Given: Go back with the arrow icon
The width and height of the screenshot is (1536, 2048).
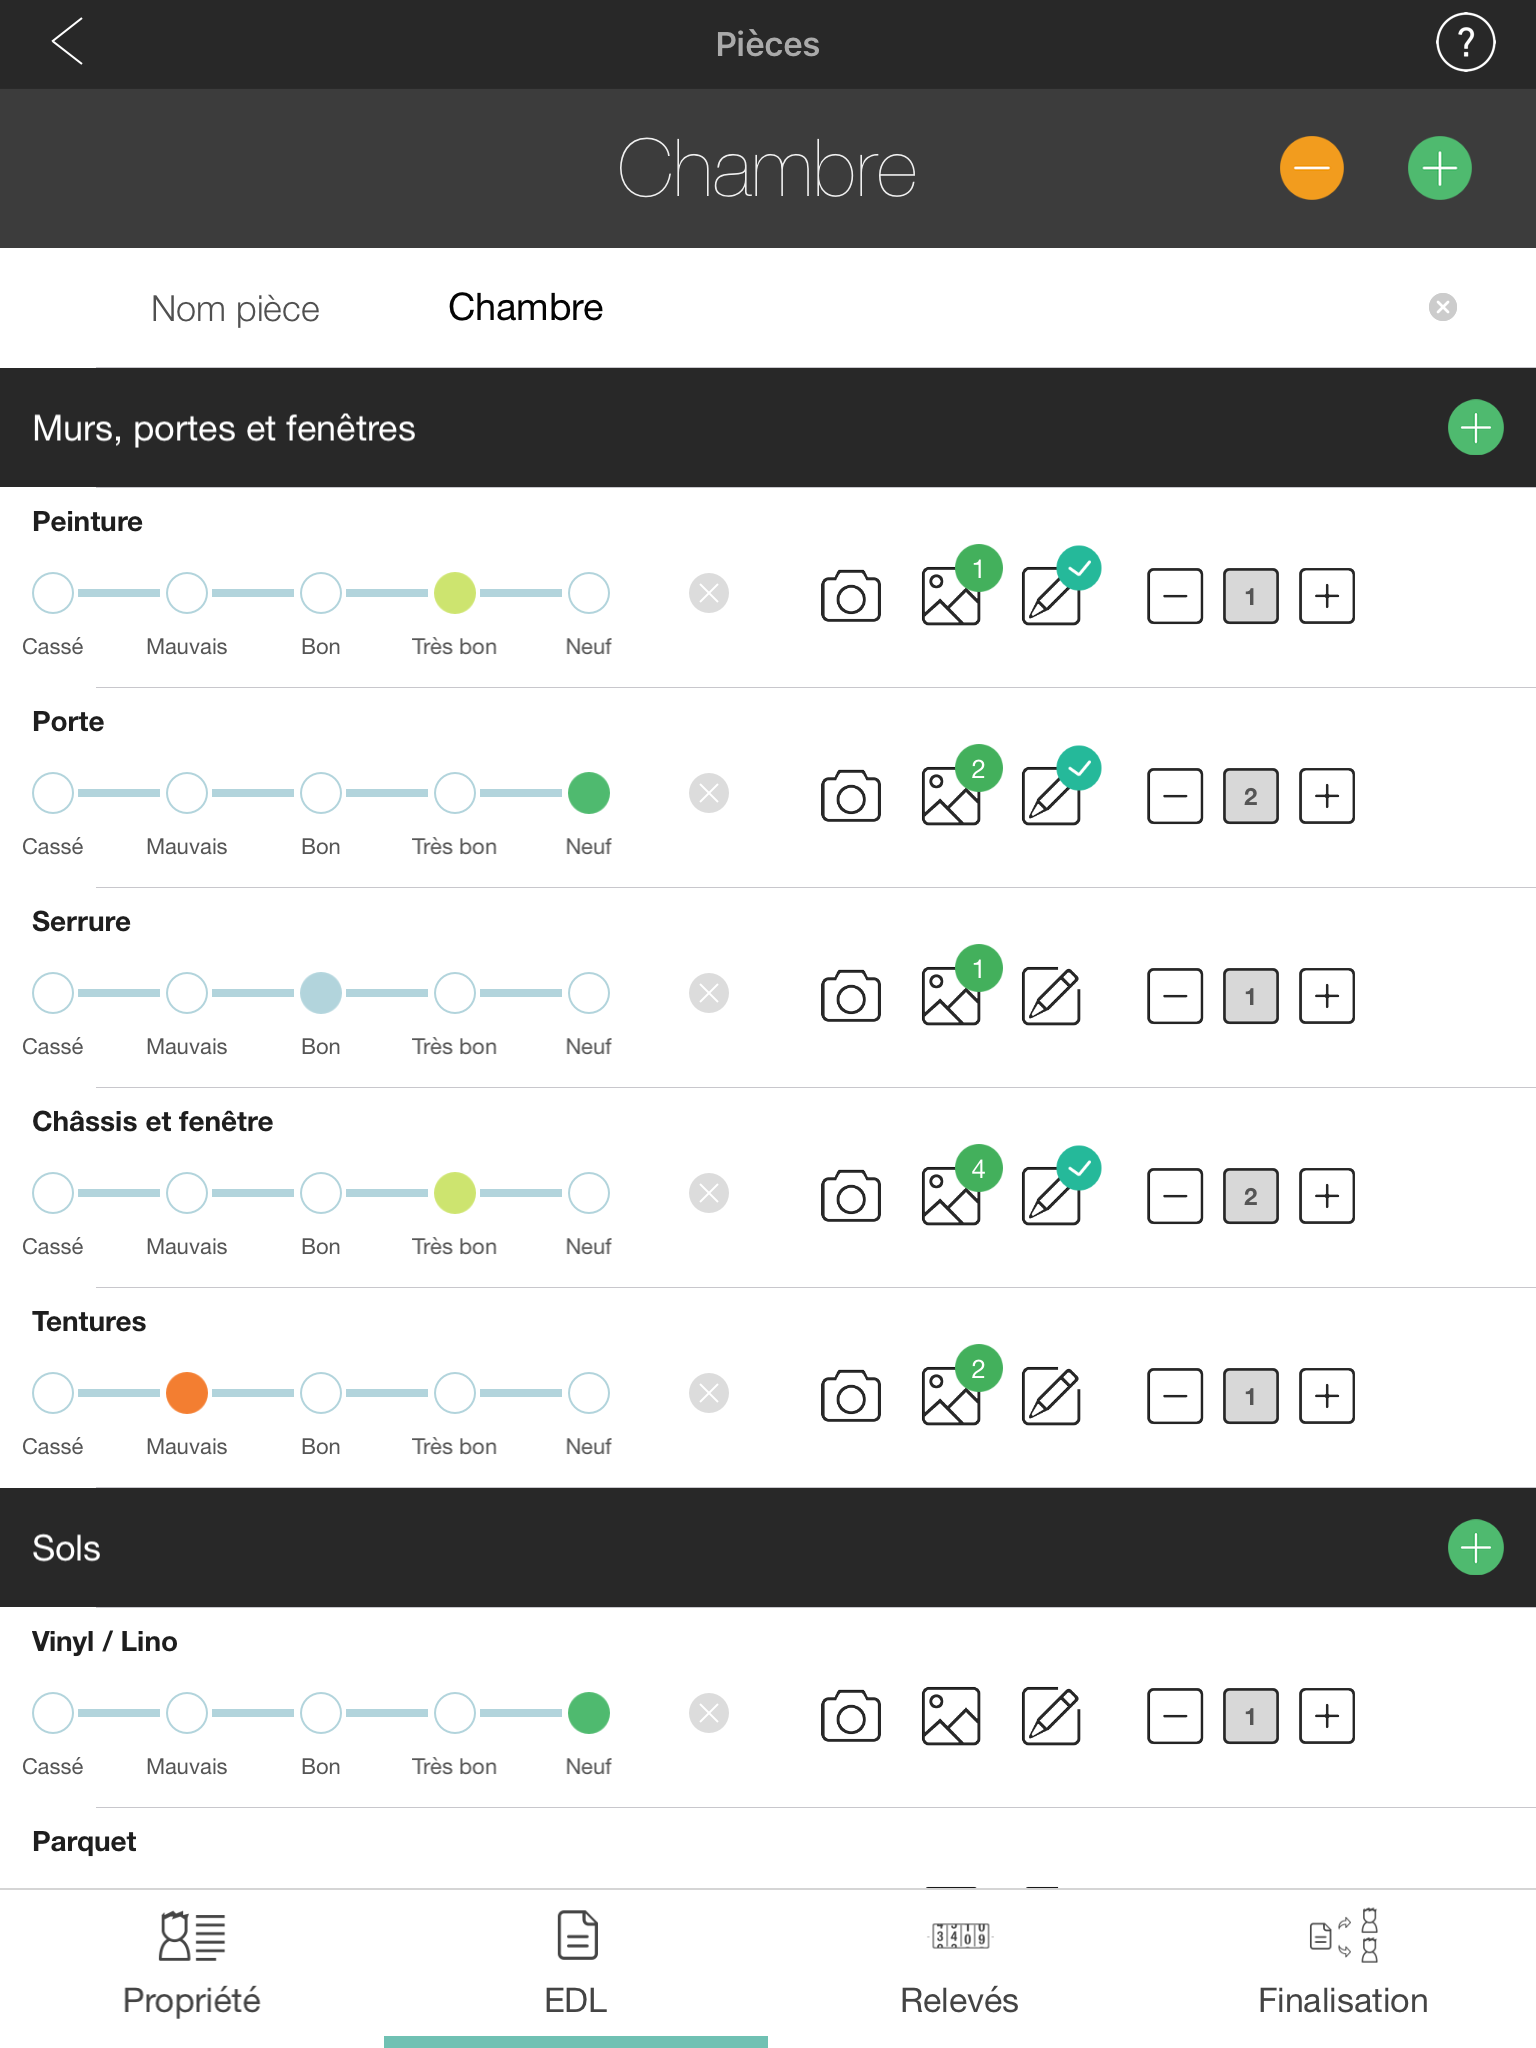Looking at the screenshot, I should [67, 42].
